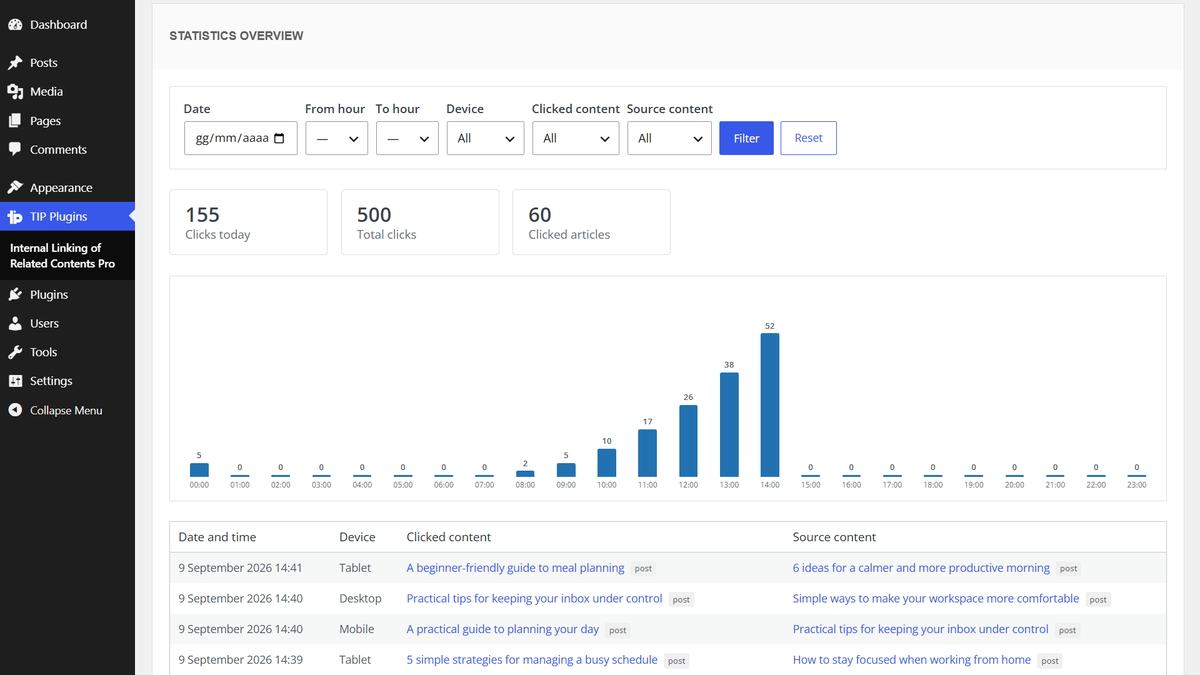
Task: Click the Date input field
Action: [x=241, y=138]
